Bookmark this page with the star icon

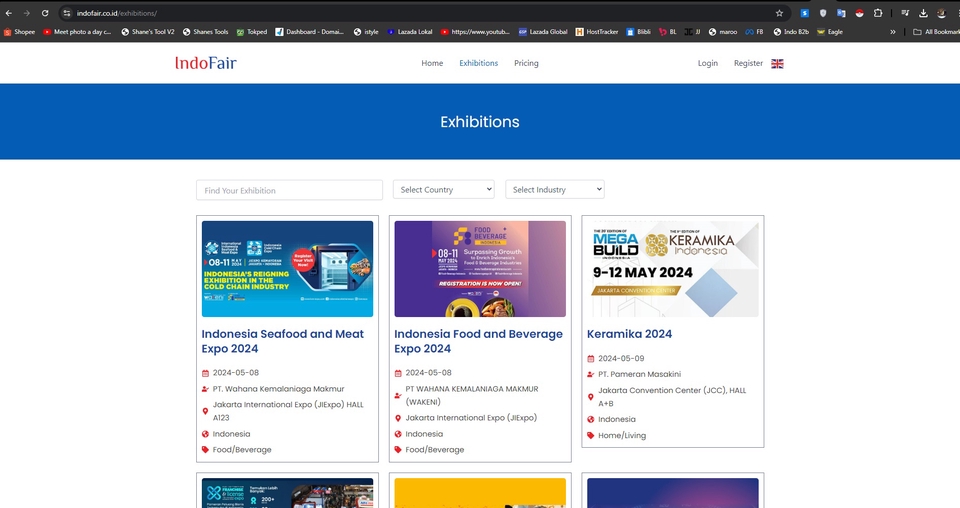pos(779,13)
